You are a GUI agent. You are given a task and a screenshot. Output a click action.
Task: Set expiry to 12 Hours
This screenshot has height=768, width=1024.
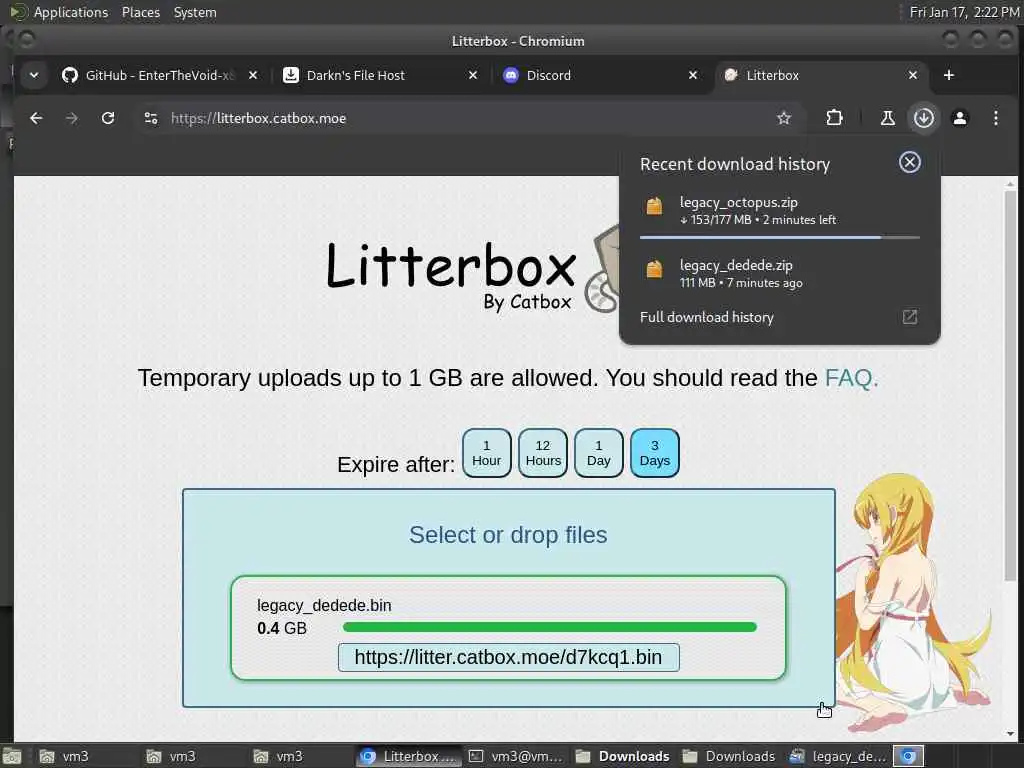point(543,453)
